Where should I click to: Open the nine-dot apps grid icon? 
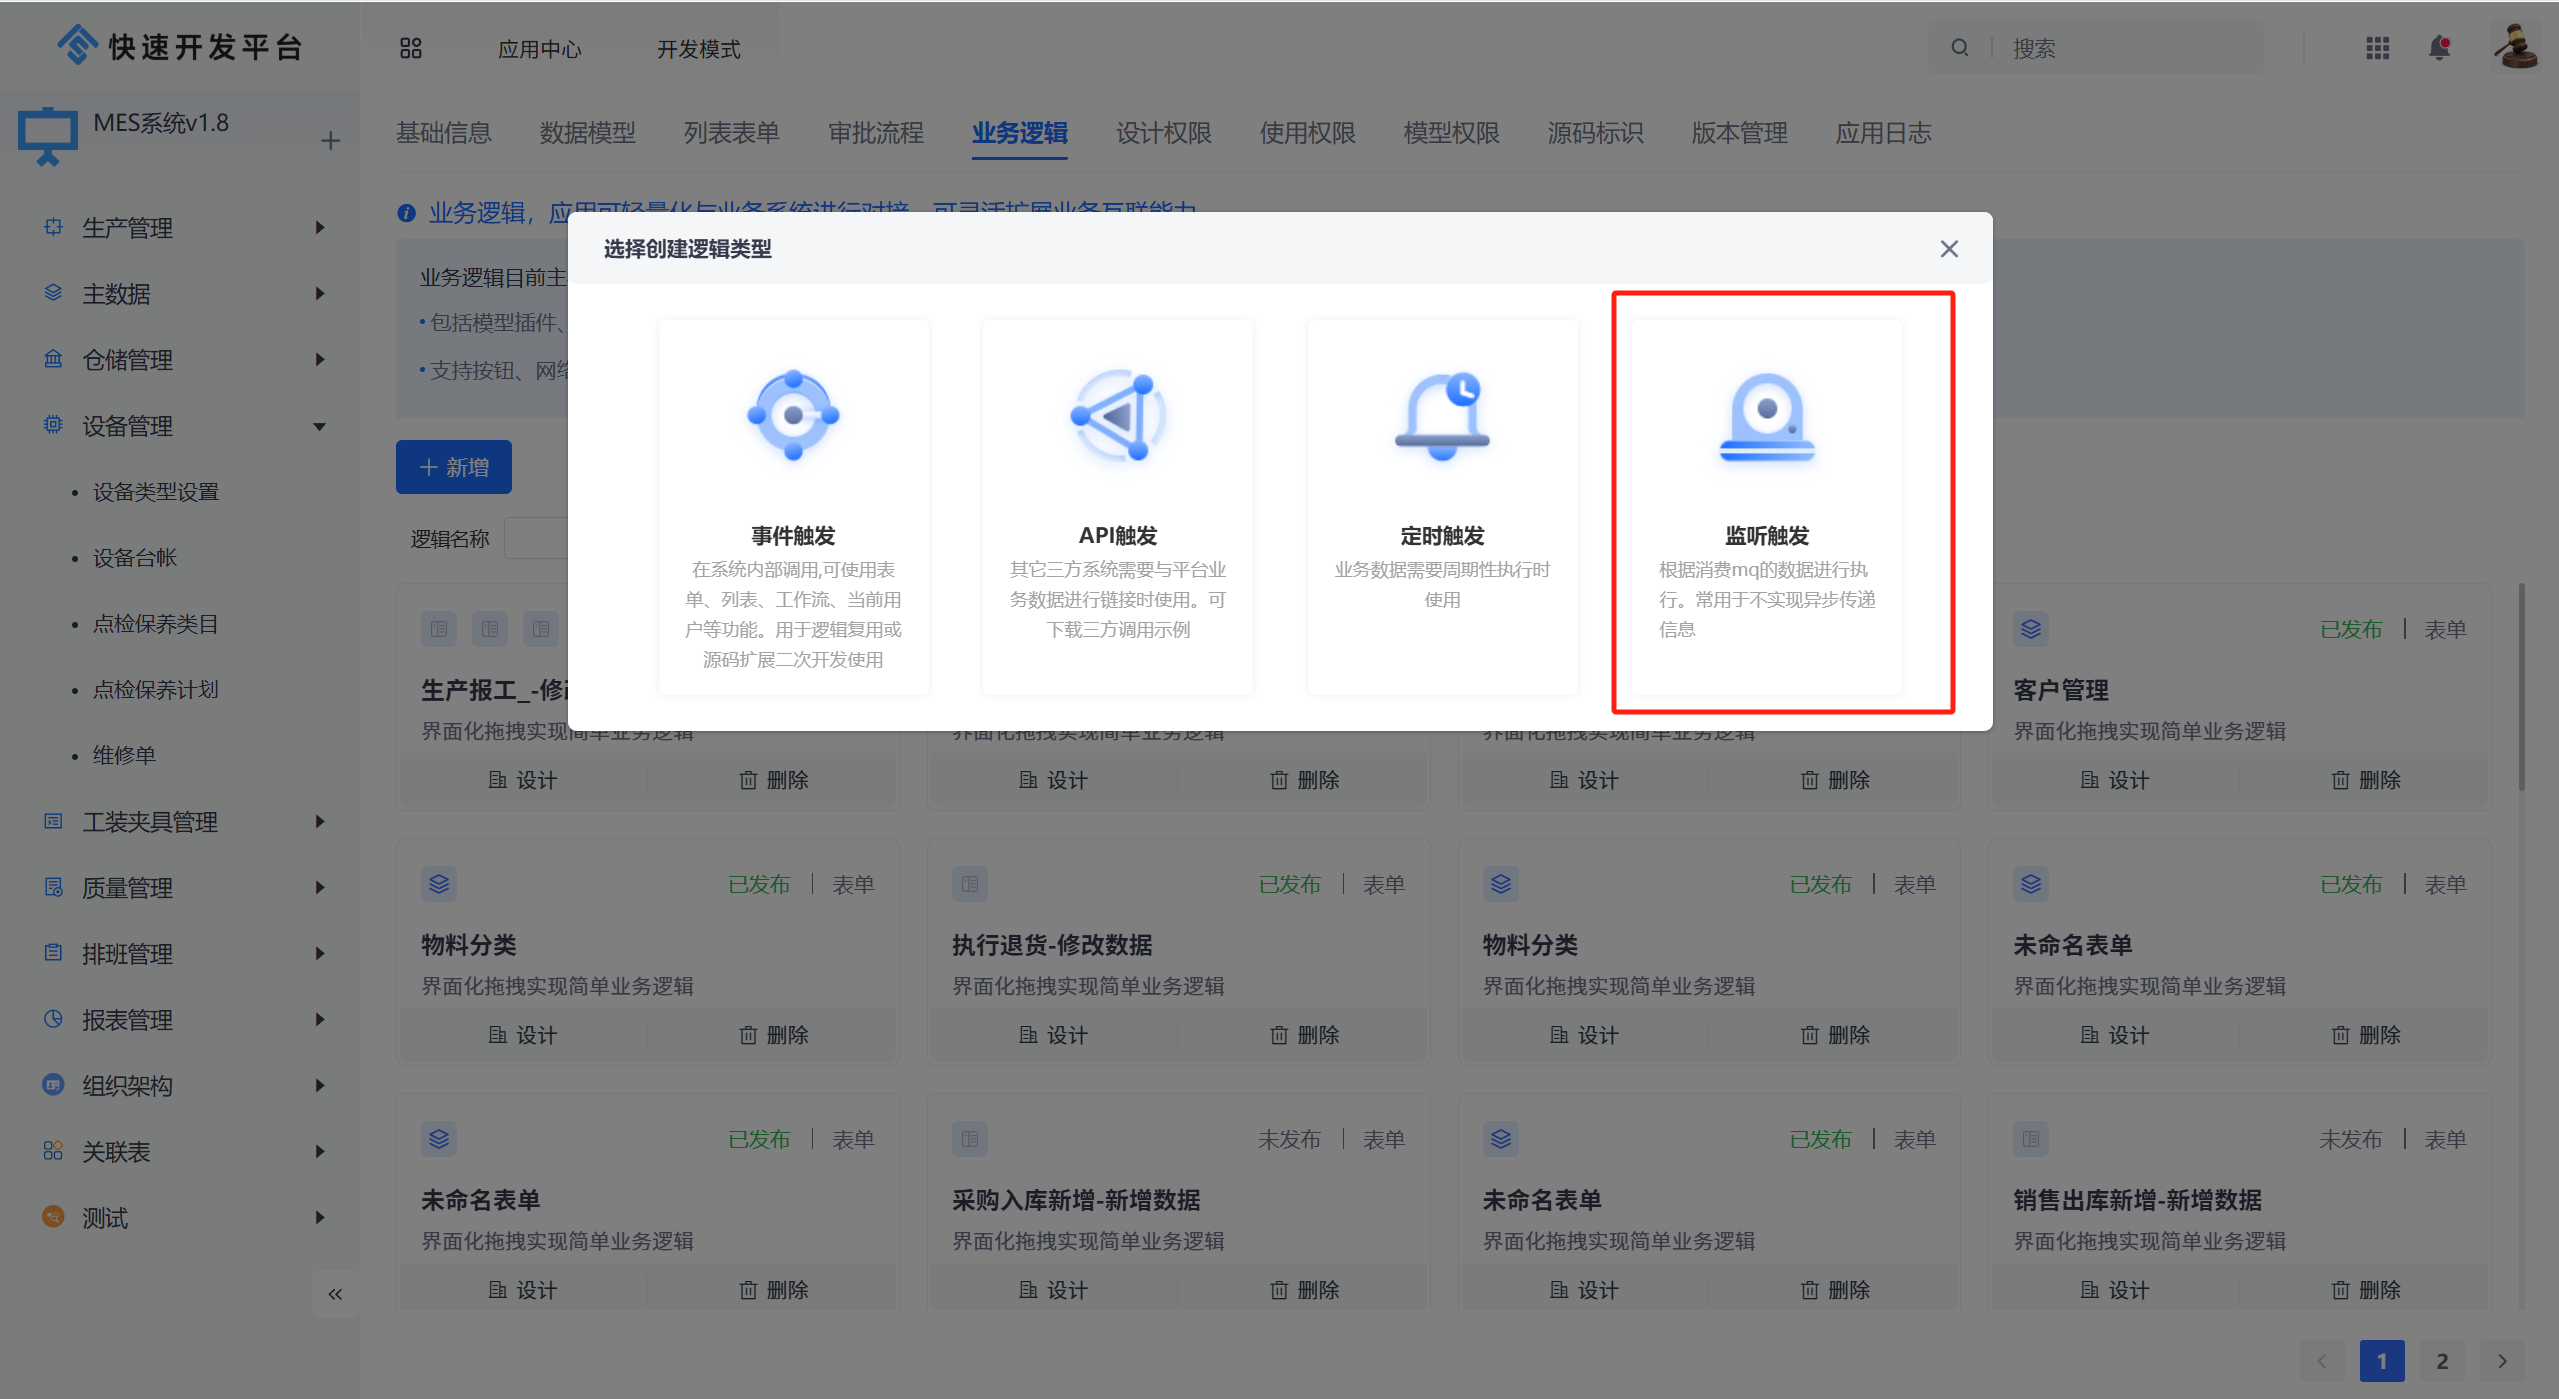coord(2377,48)
